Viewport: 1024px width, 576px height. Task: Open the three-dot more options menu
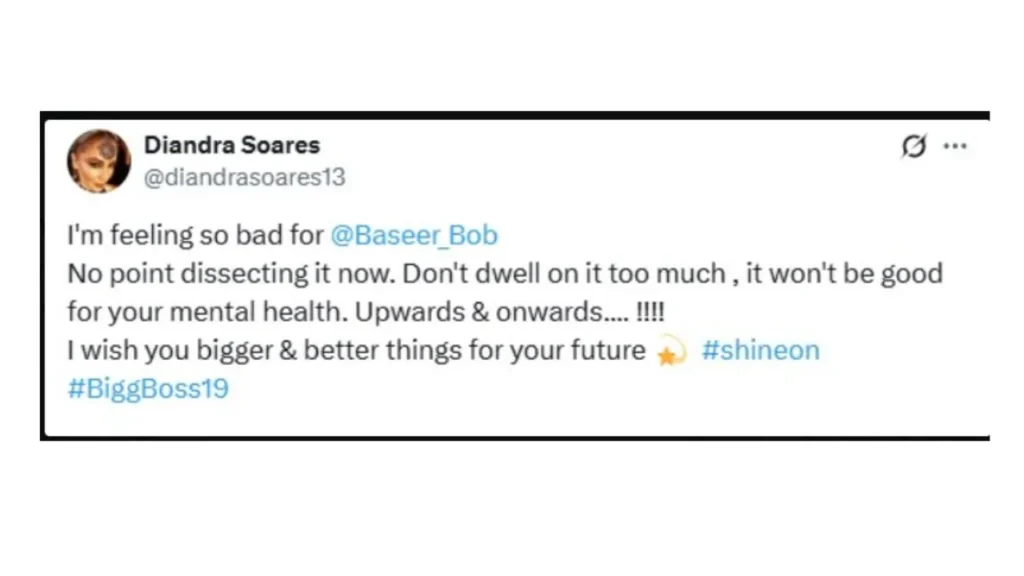tap(955, 147)
